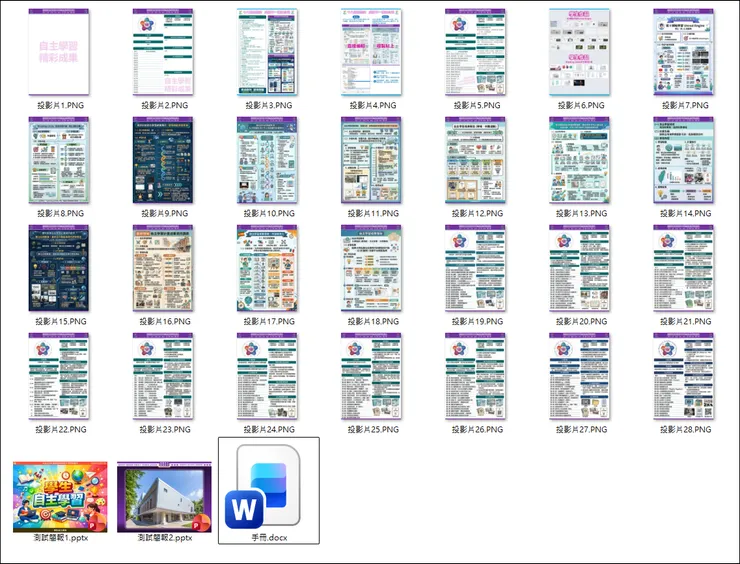Select the 投影片7.PNG thumbnail

point(684,52)
